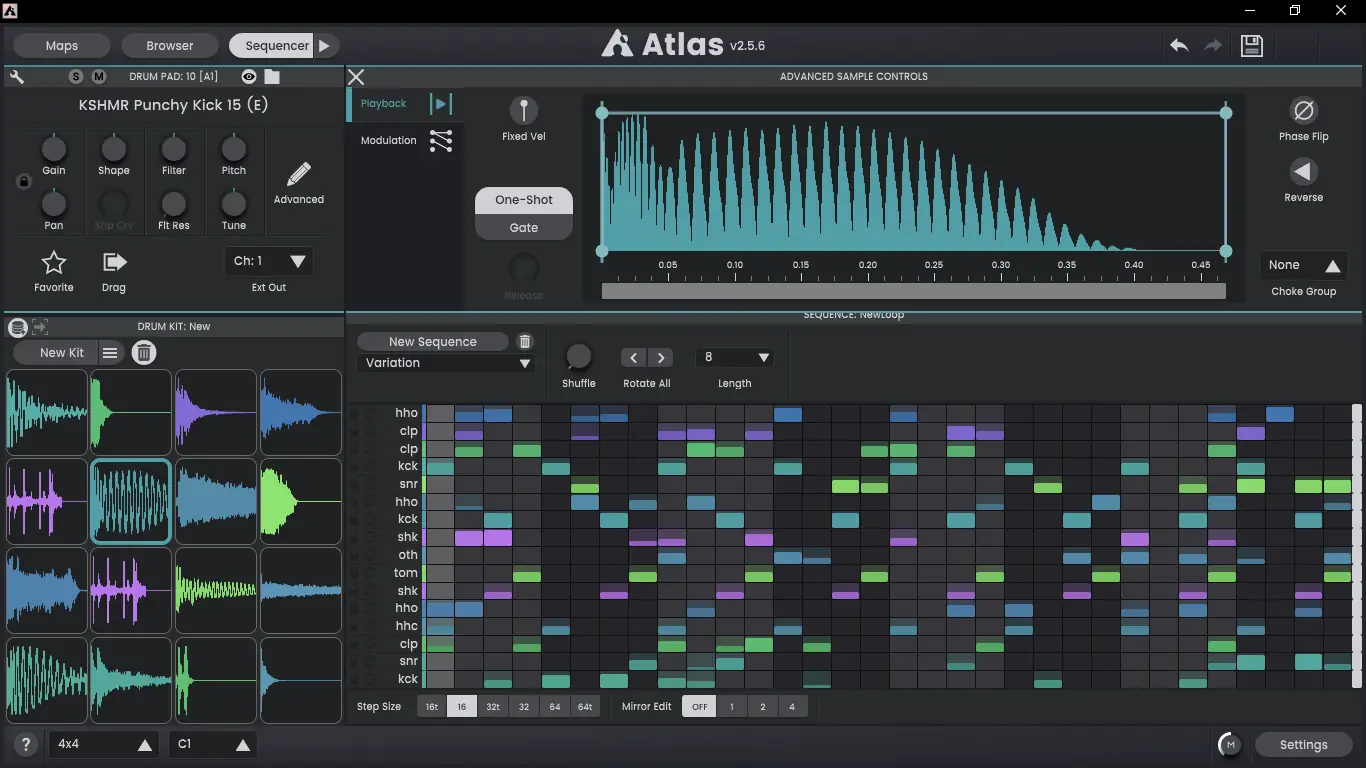This screenshot has width=1366, height=768.
Task: Set step size to 64
Action: [554, 707]
